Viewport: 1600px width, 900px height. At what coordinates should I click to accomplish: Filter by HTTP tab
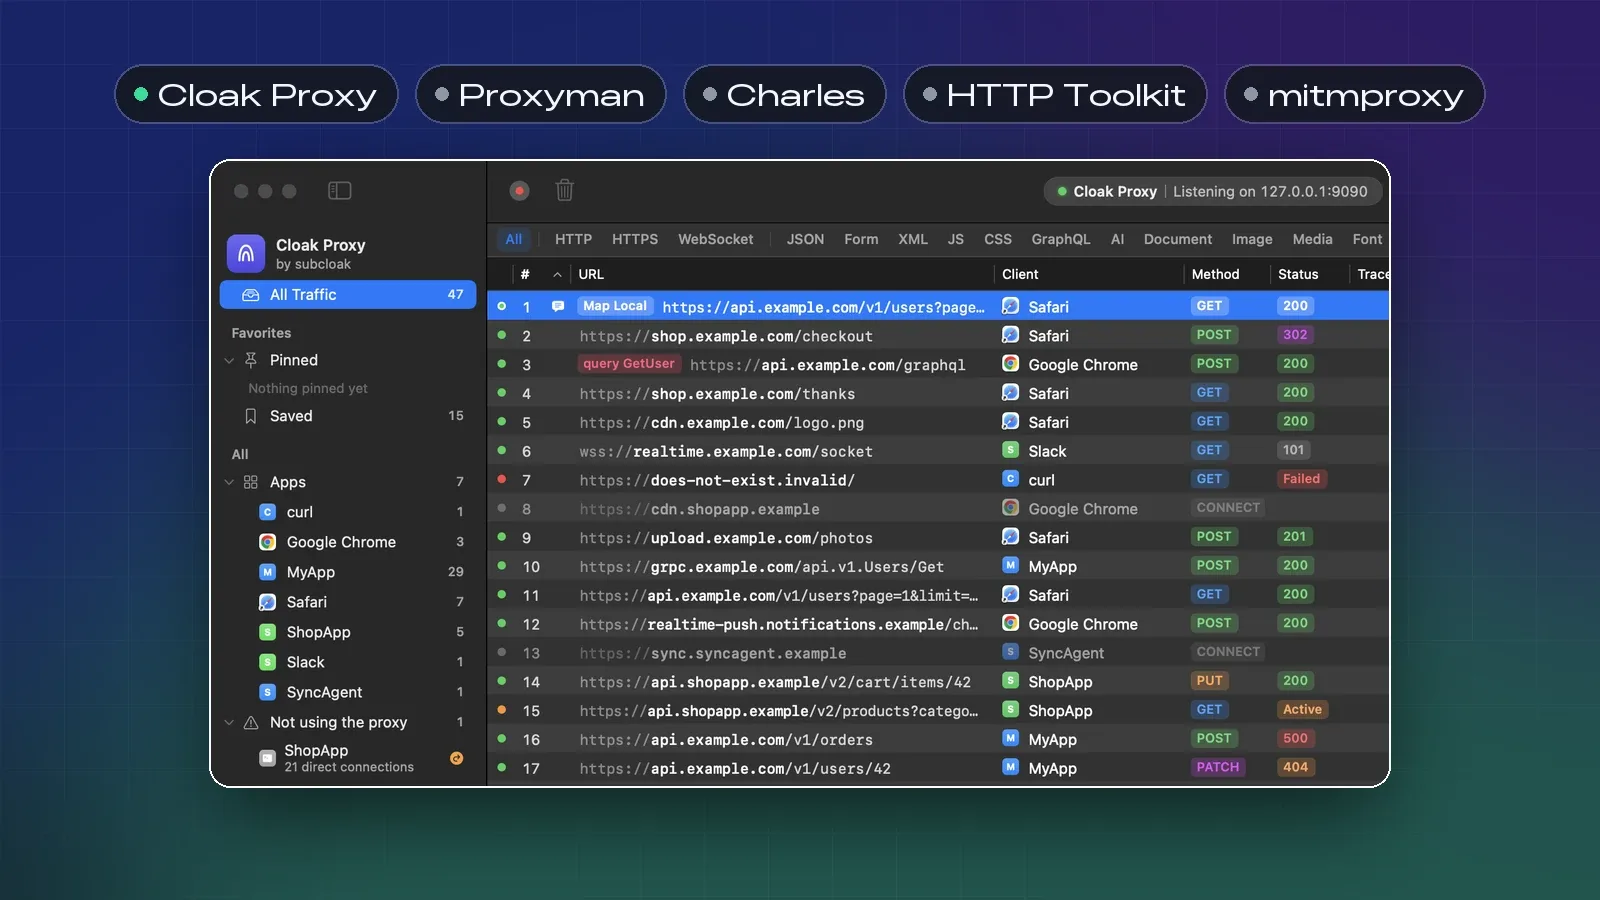pyautogui.click(x=573, y=239)
